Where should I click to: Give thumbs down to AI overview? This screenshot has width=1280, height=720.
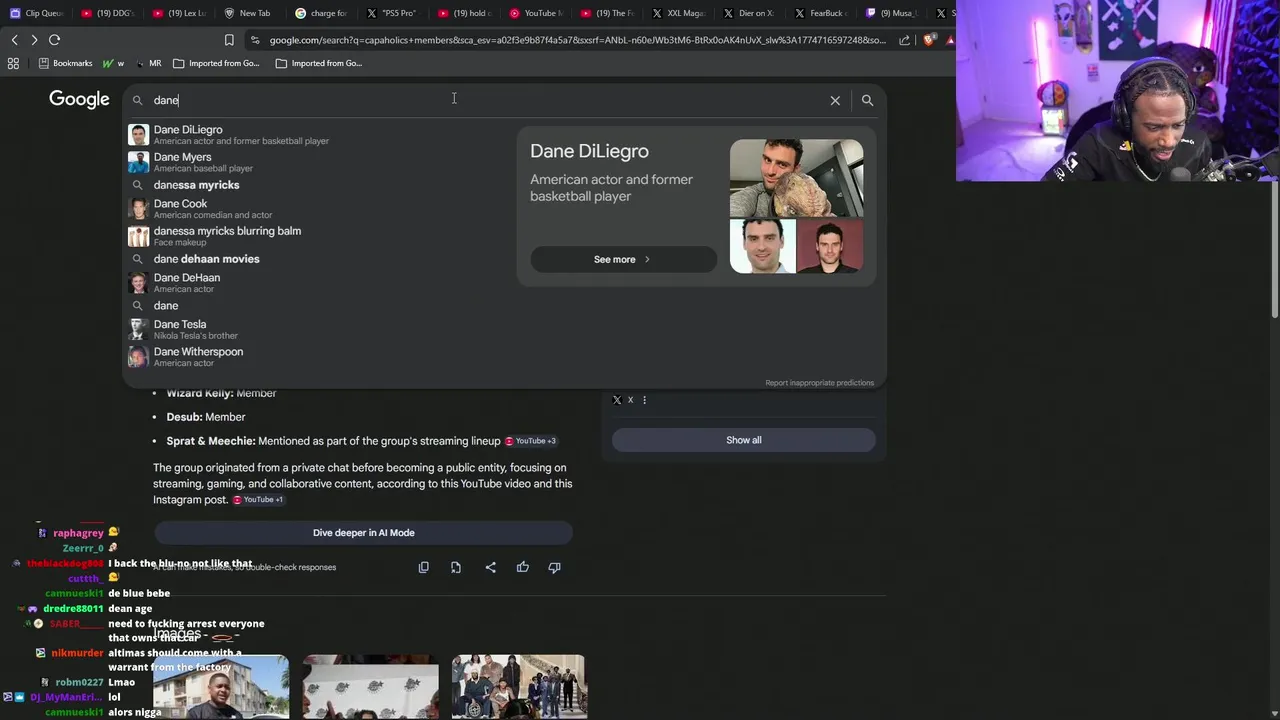(554, 567)
